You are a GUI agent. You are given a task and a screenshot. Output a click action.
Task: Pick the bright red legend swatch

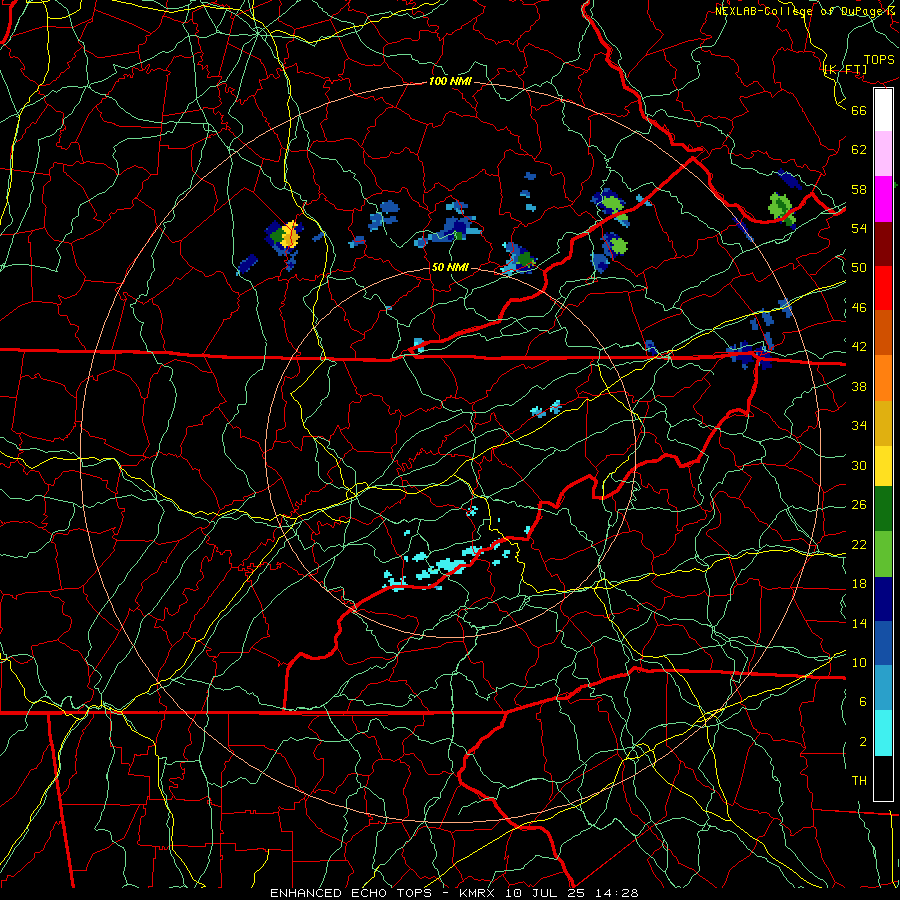[x=883, y=288]
